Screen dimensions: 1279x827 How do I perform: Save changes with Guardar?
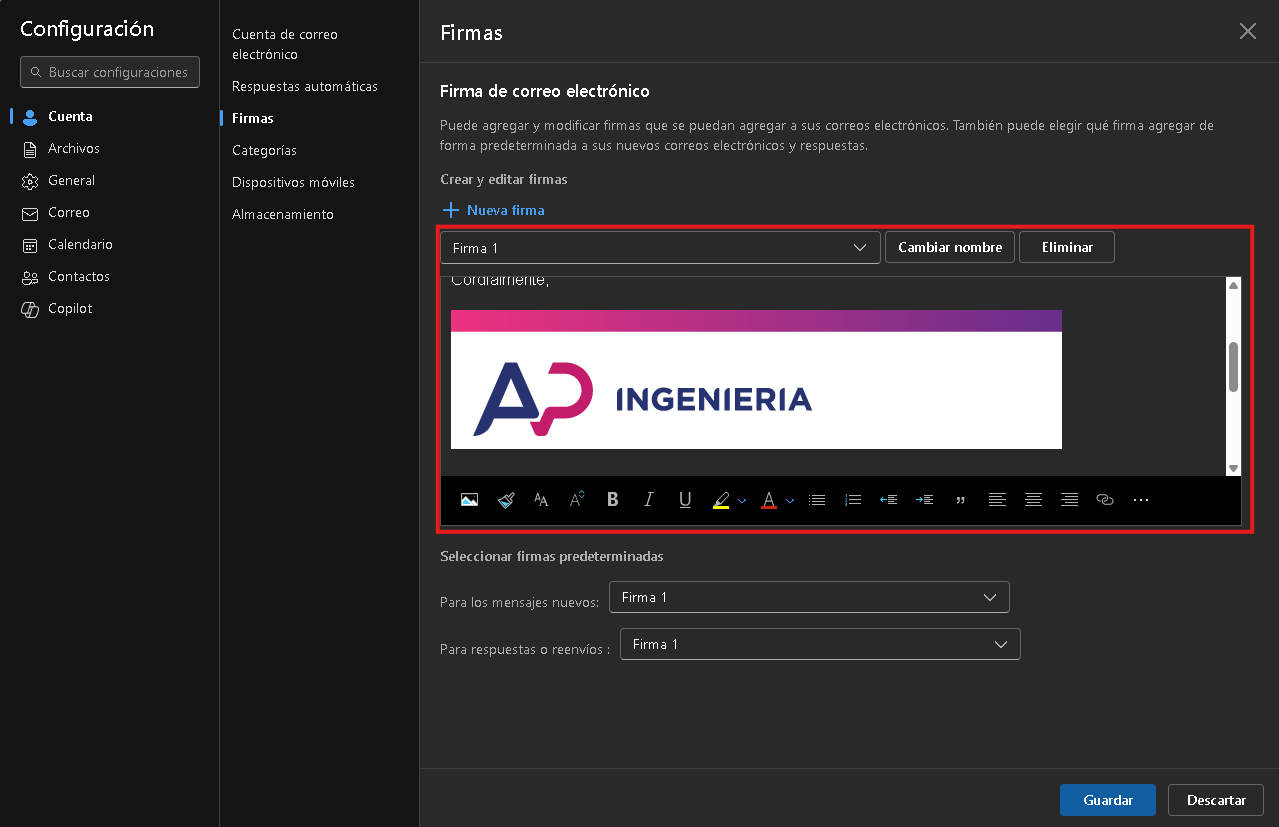click(x=1108, y=800)
